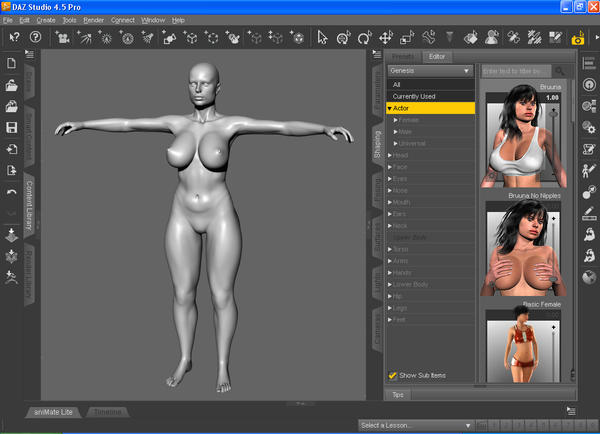Click the Undo arrow in left sidebar
The width and height of the screenshot is (600, 434).
[11, 192]
